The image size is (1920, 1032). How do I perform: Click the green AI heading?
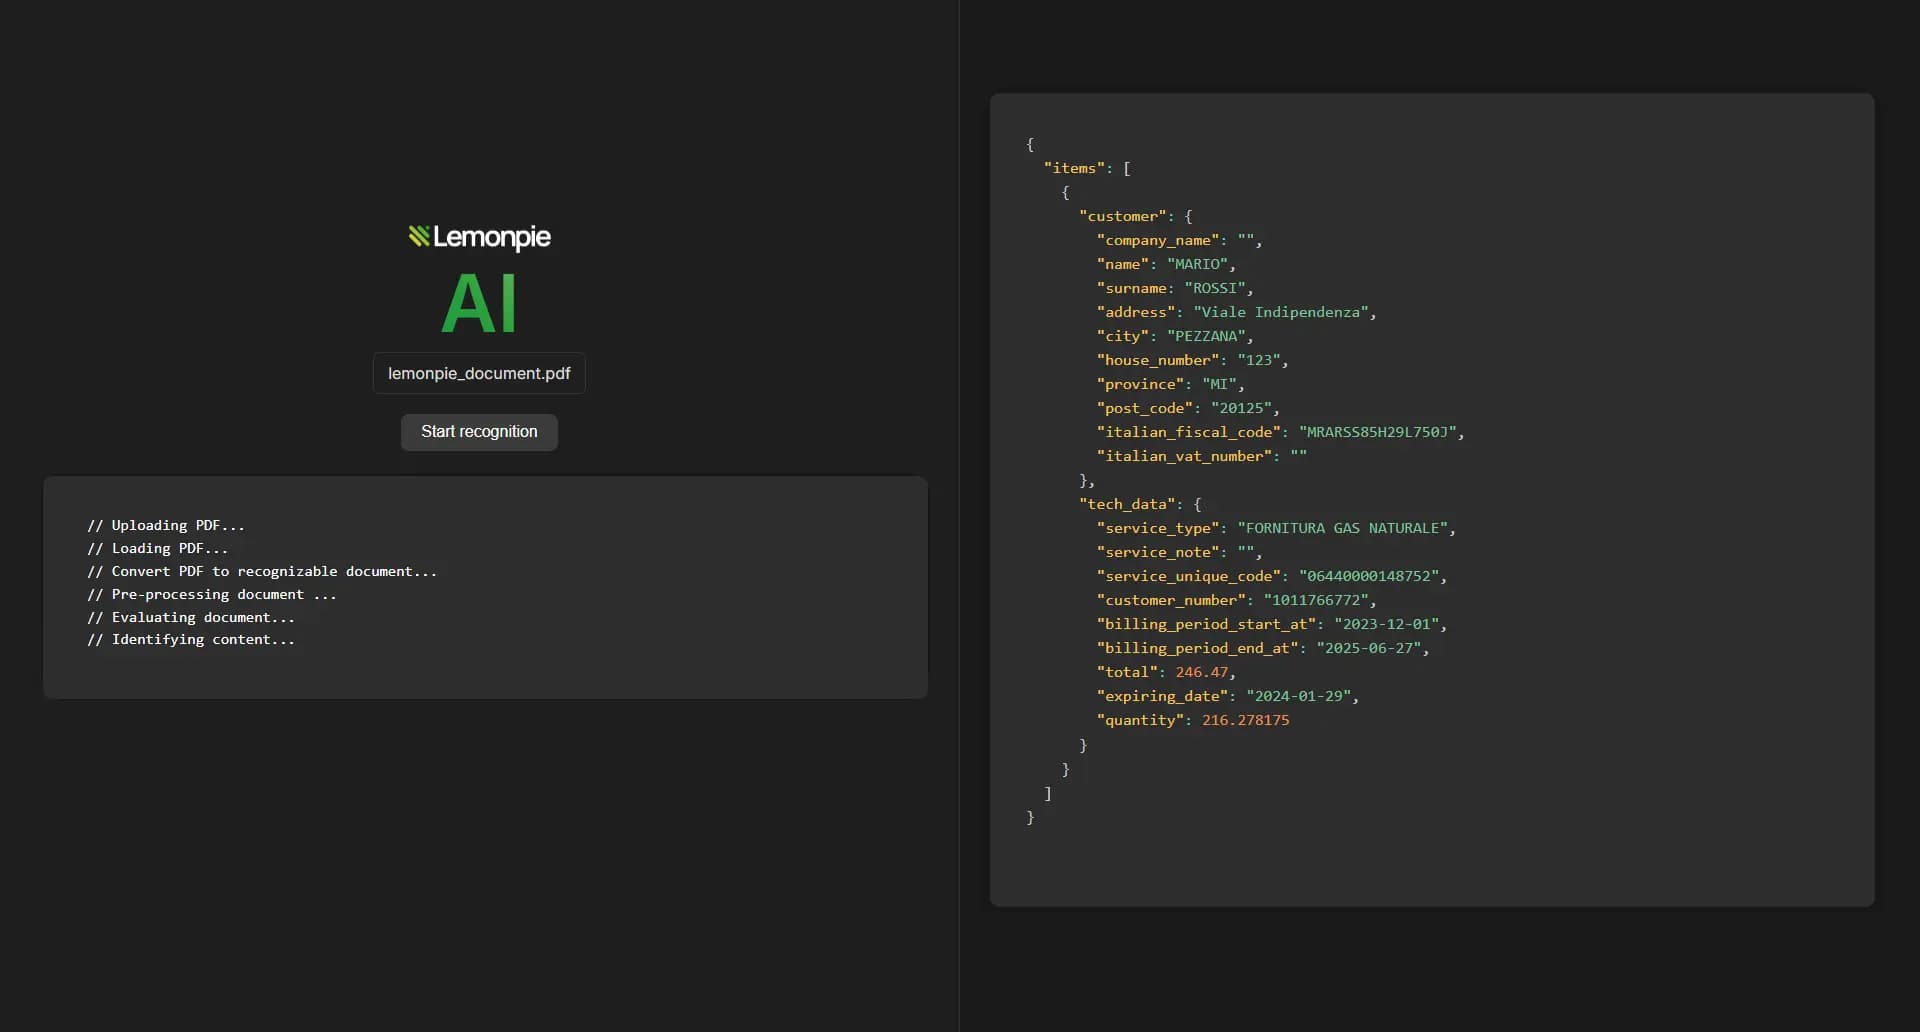point(479,302)
